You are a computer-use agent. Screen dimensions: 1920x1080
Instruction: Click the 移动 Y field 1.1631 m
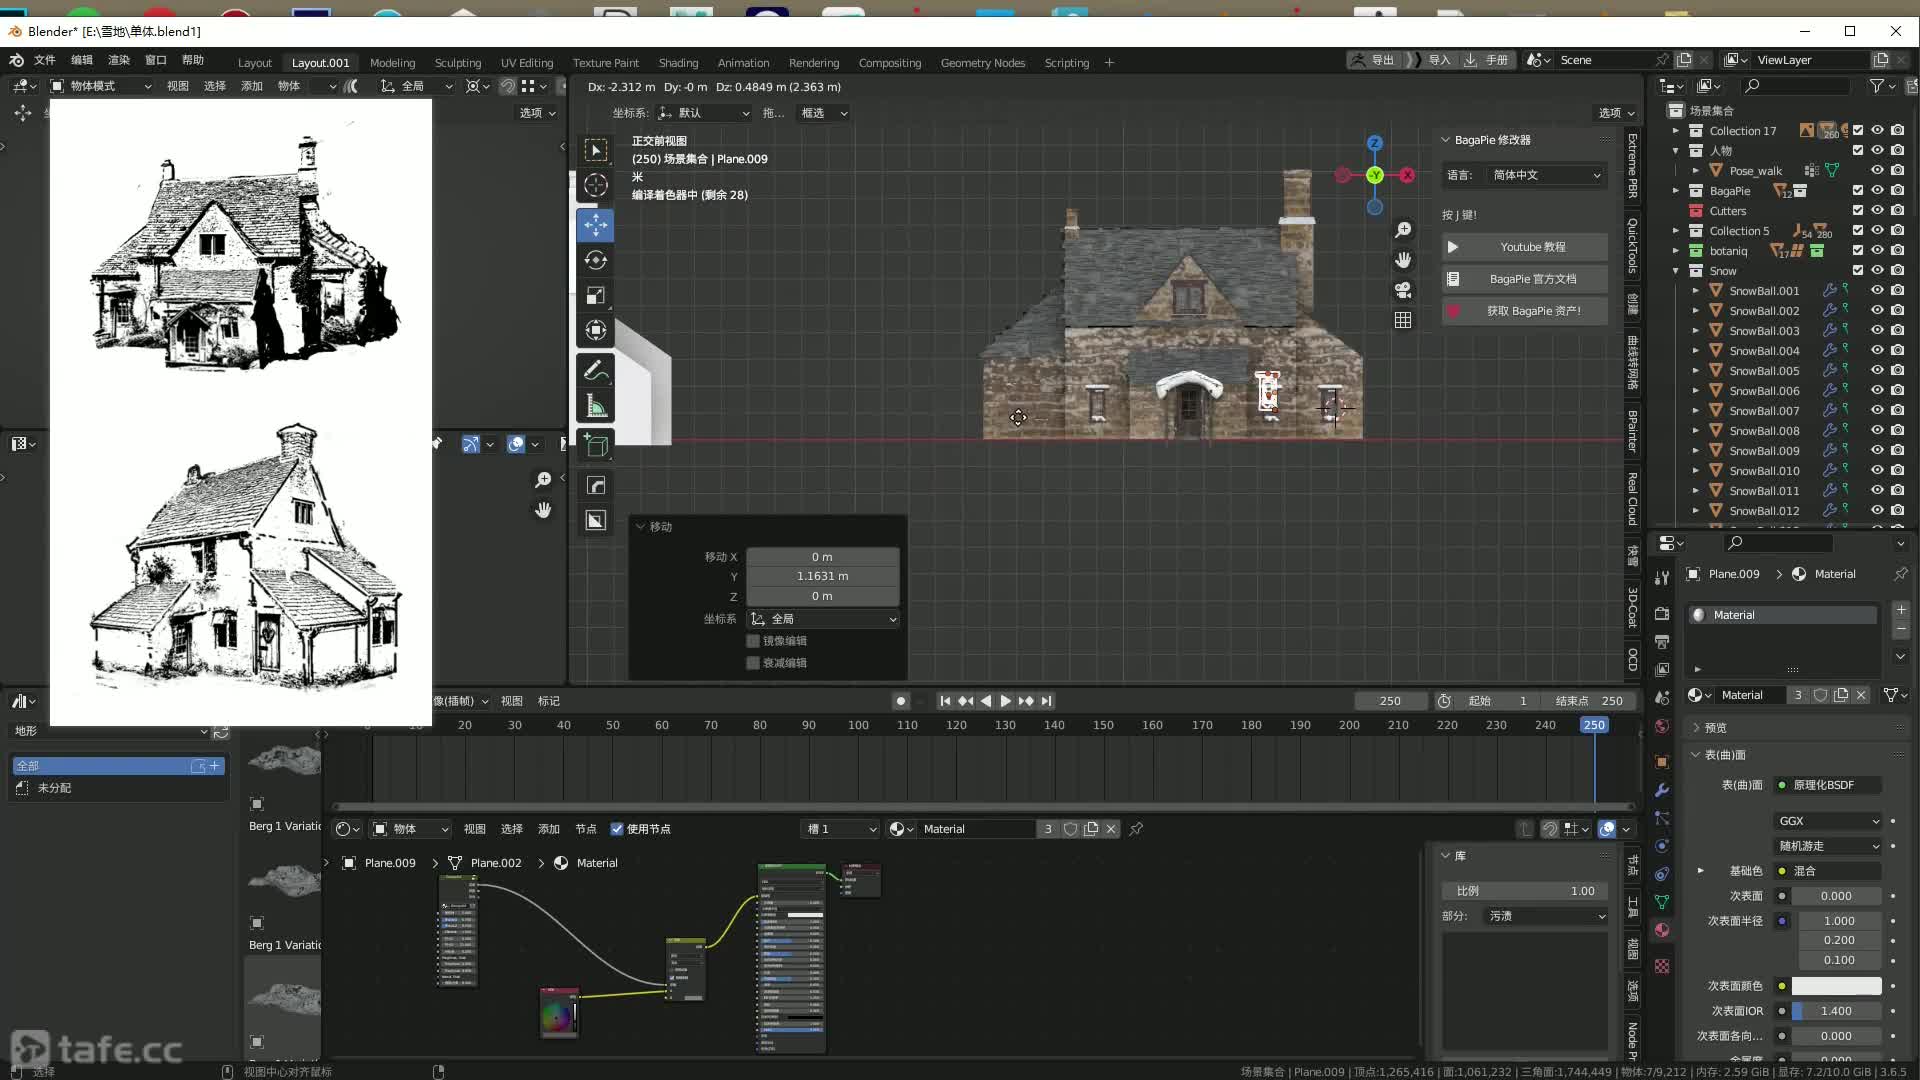pyautogui.click(x=822, y=576)
